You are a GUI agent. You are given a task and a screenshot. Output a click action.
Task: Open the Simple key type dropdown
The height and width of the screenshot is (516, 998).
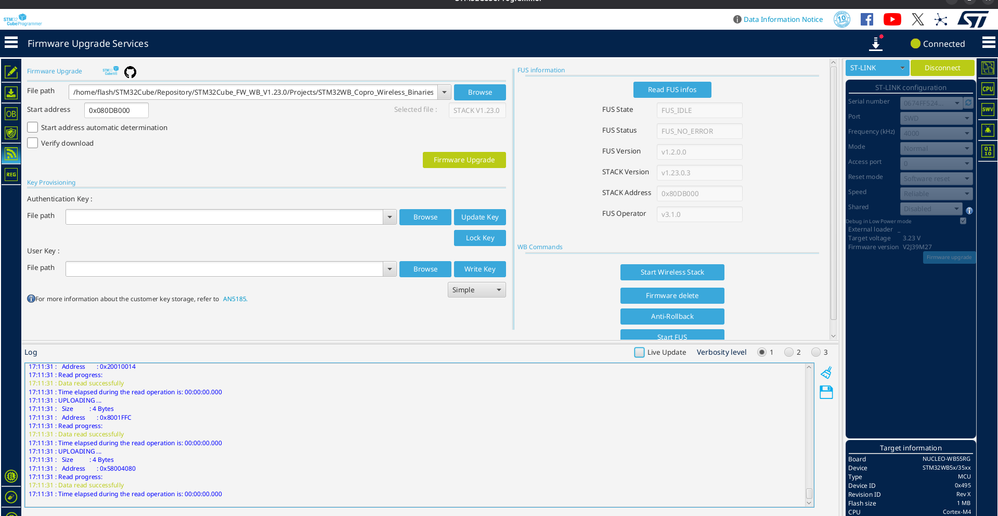pyautogui.click(x=477, y=290)
